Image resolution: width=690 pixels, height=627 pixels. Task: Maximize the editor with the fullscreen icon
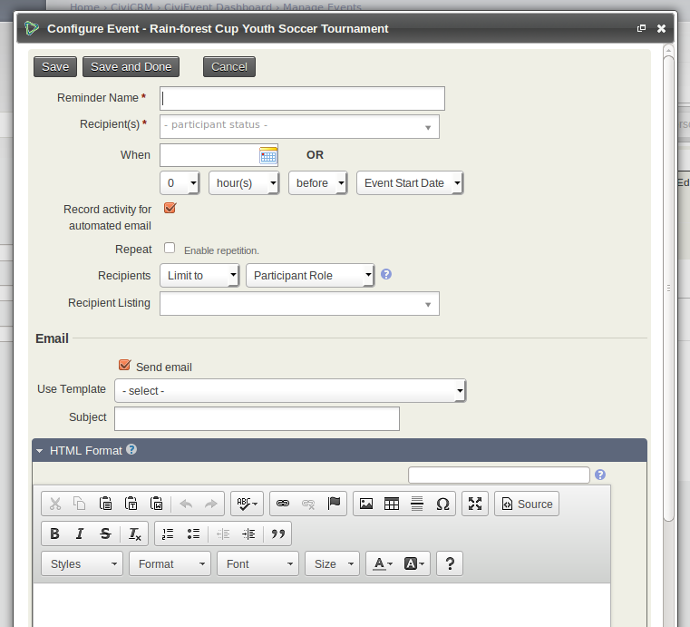pos(475,504)
